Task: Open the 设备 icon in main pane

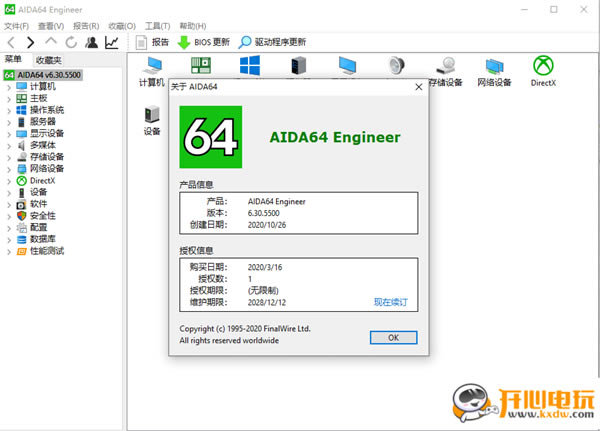Action: (152, 121)
